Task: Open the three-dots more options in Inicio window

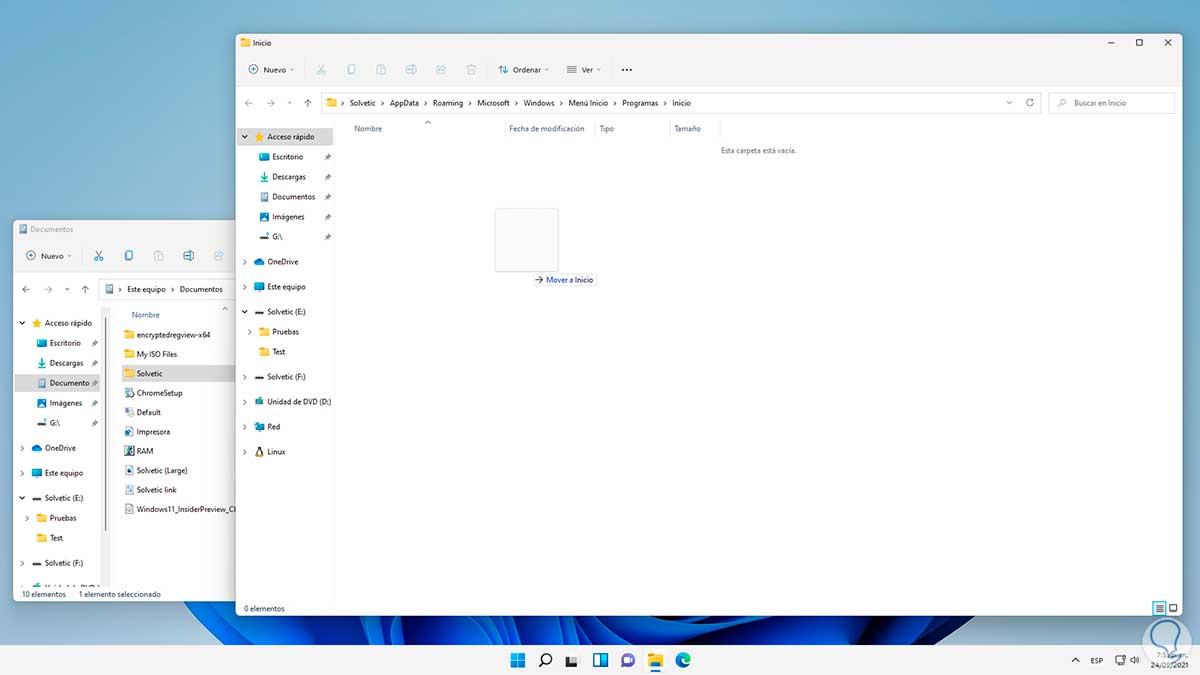Action: point(627,70)
